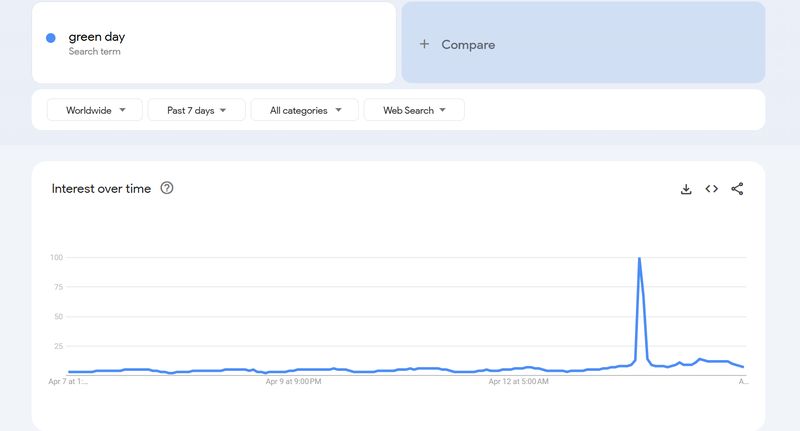Download the interest over time data
Viewport: 800px width, 431px height.
[686, 189]
